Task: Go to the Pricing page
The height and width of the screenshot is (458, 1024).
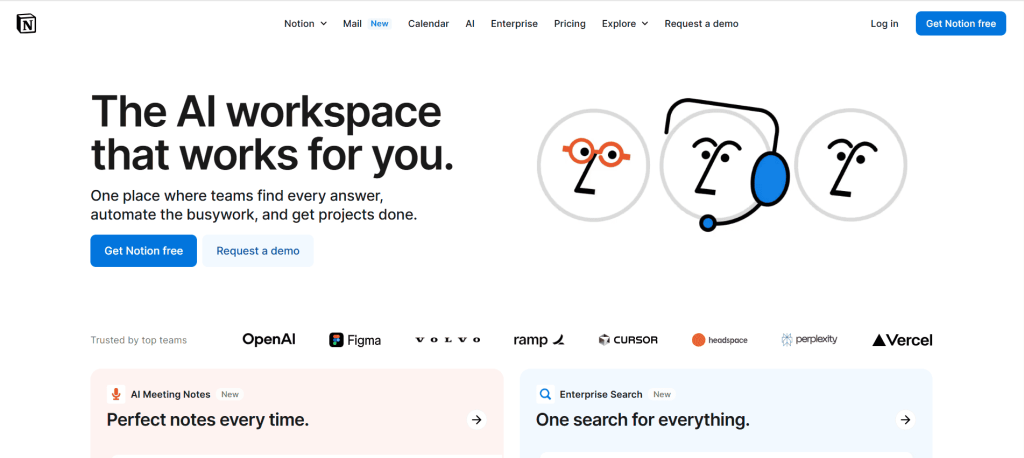Action: 570,23
